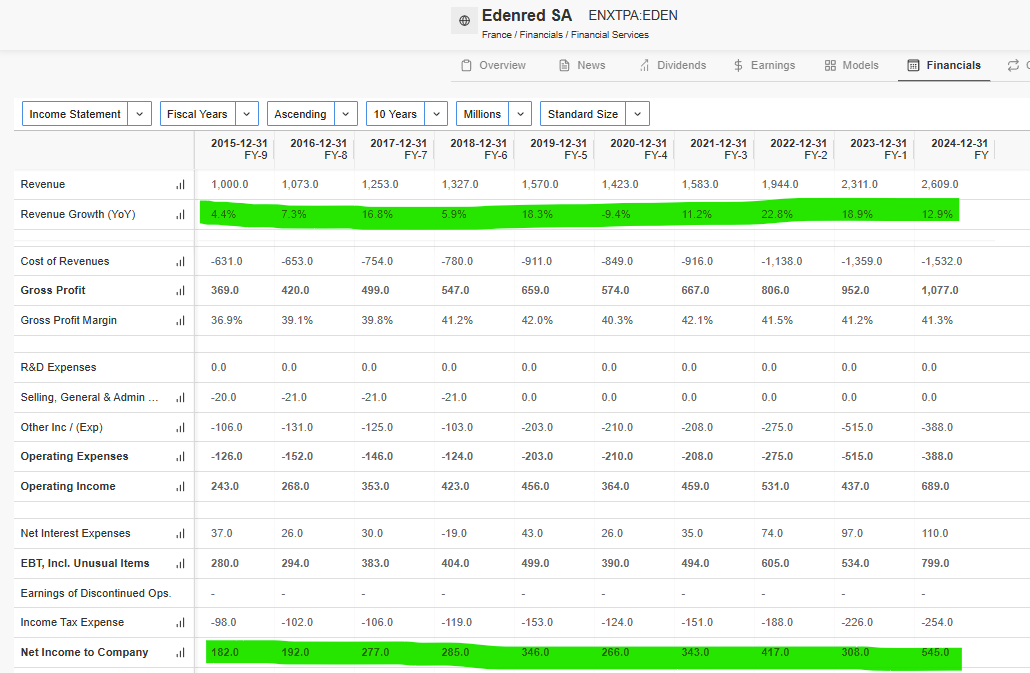Open the chart icon for EBT, Incl. Unusual Items

tap(180, 564)
